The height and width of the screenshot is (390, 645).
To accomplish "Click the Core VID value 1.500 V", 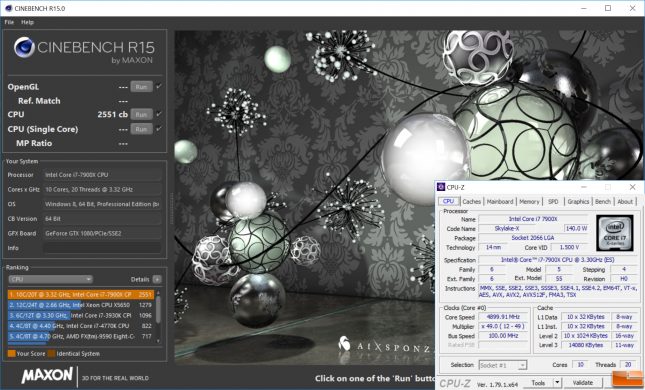I will click(x=569, y=247).
